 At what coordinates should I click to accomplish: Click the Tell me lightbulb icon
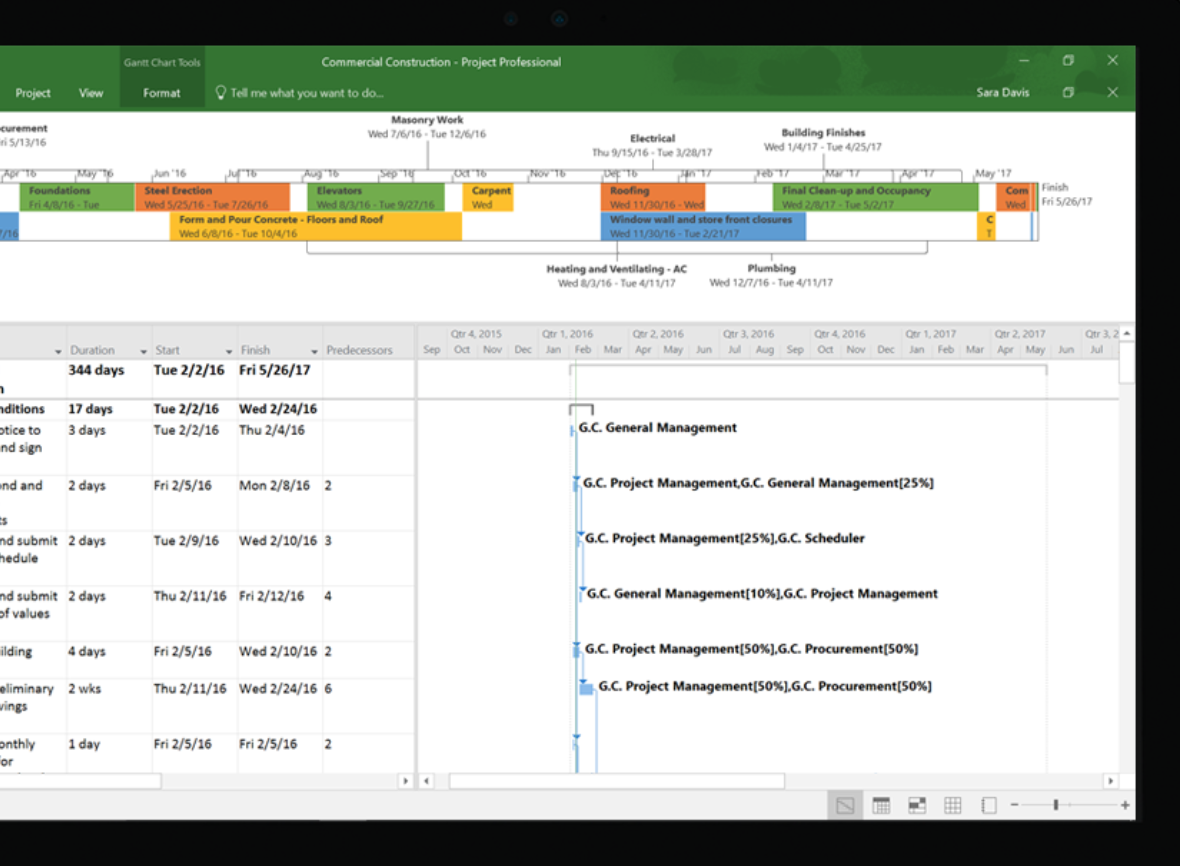click(220, 93)
